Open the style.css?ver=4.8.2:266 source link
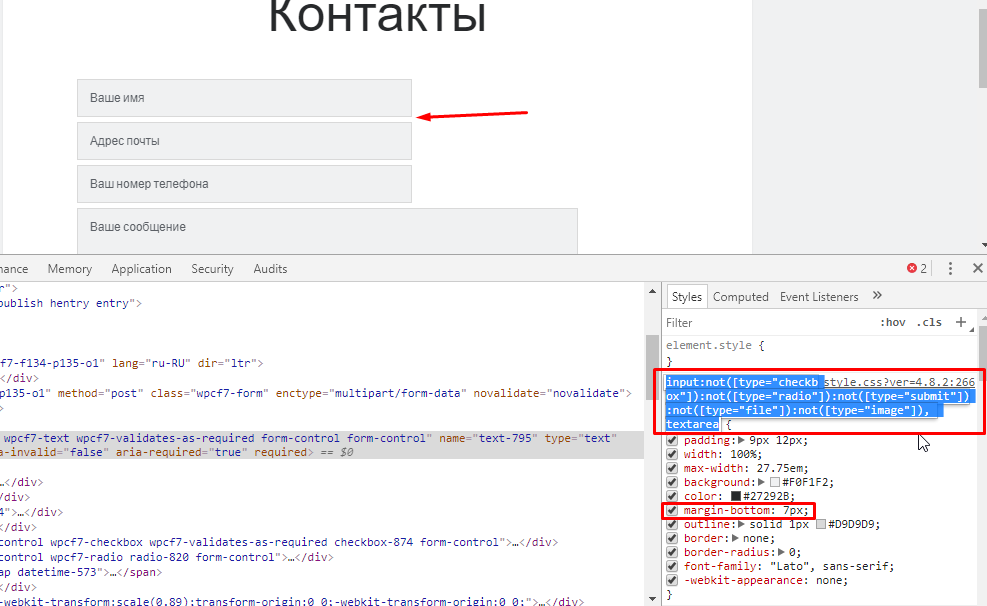 click(x=899, y=382)
